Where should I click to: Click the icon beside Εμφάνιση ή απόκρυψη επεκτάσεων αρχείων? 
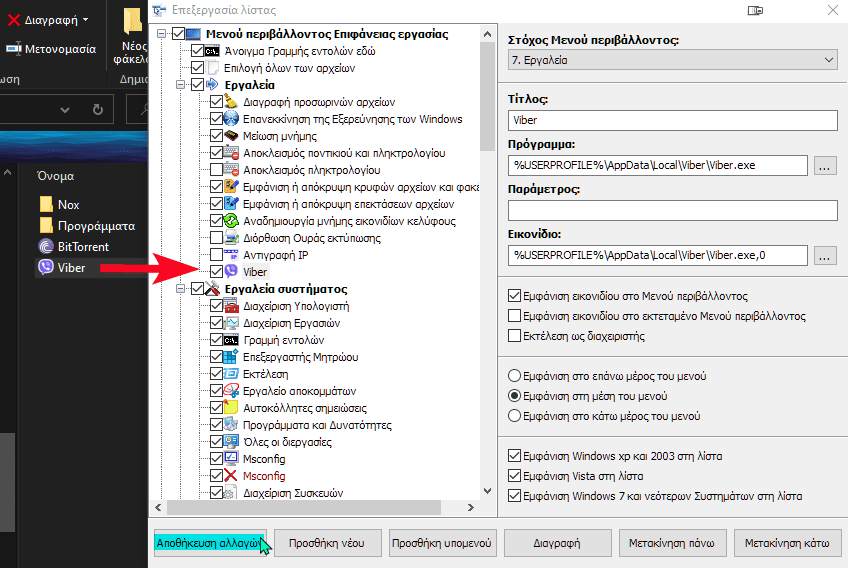pos(231,204)
